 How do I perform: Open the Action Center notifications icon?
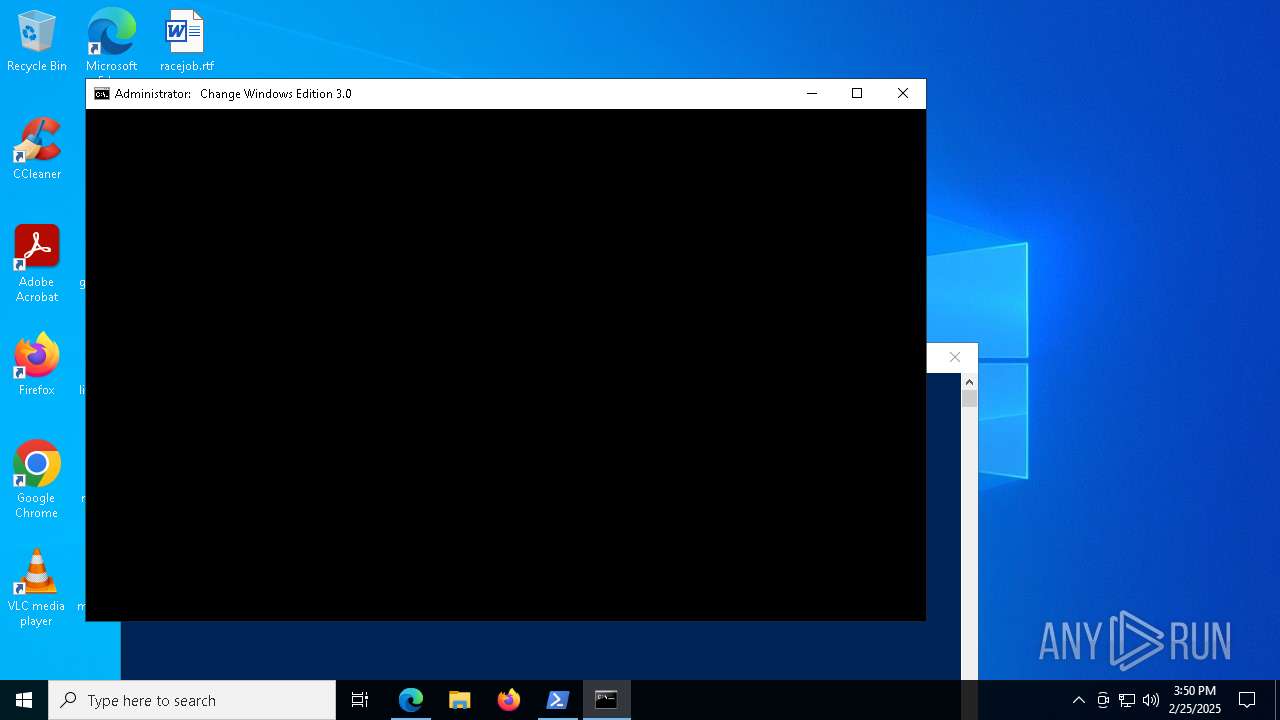tap(1247, 700)
